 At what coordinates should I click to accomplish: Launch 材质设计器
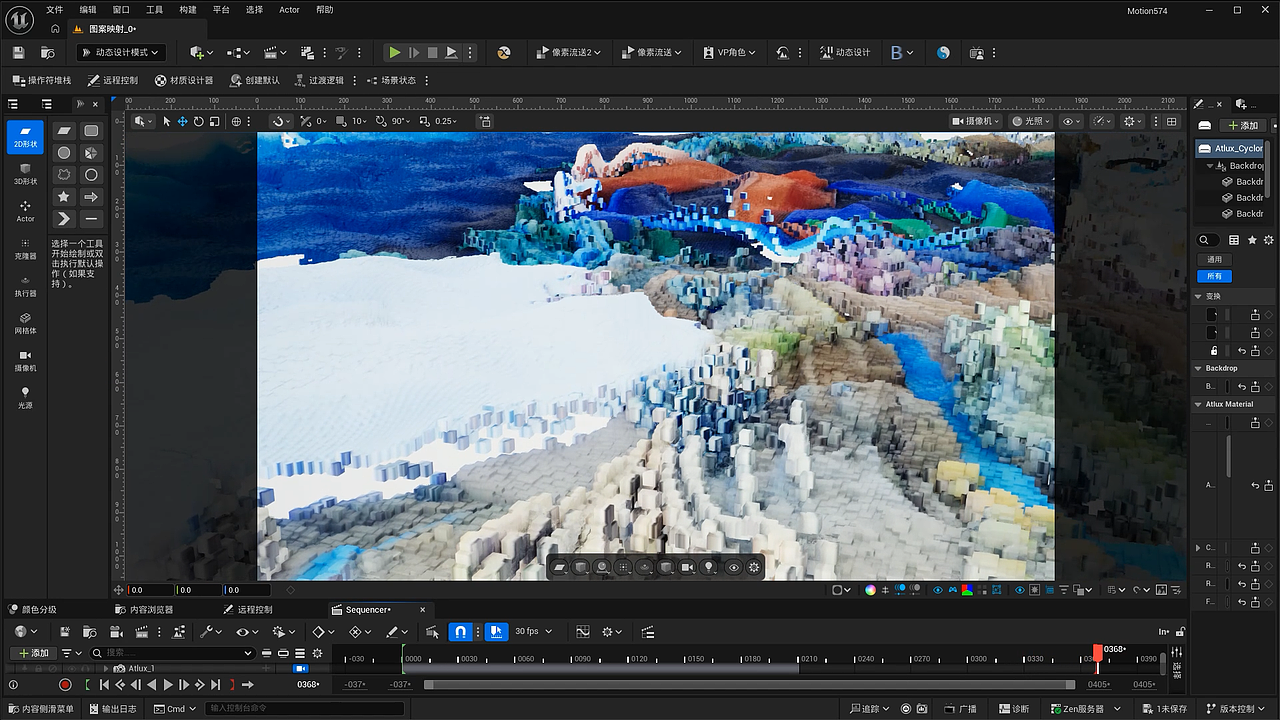(184, 80)
